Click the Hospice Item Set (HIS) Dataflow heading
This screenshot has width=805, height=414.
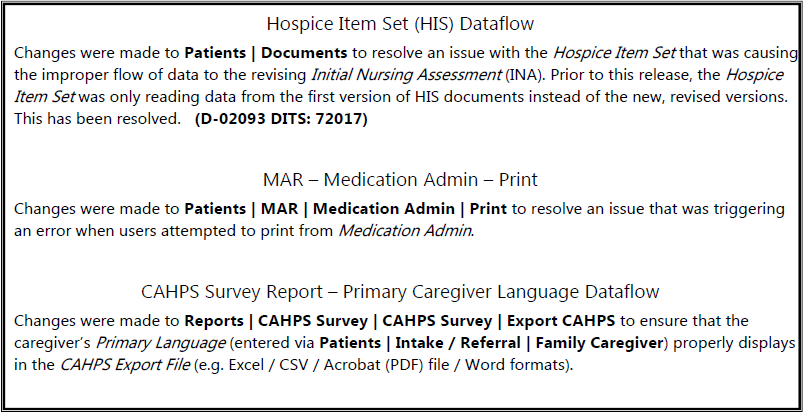click(x=402, y=24)
